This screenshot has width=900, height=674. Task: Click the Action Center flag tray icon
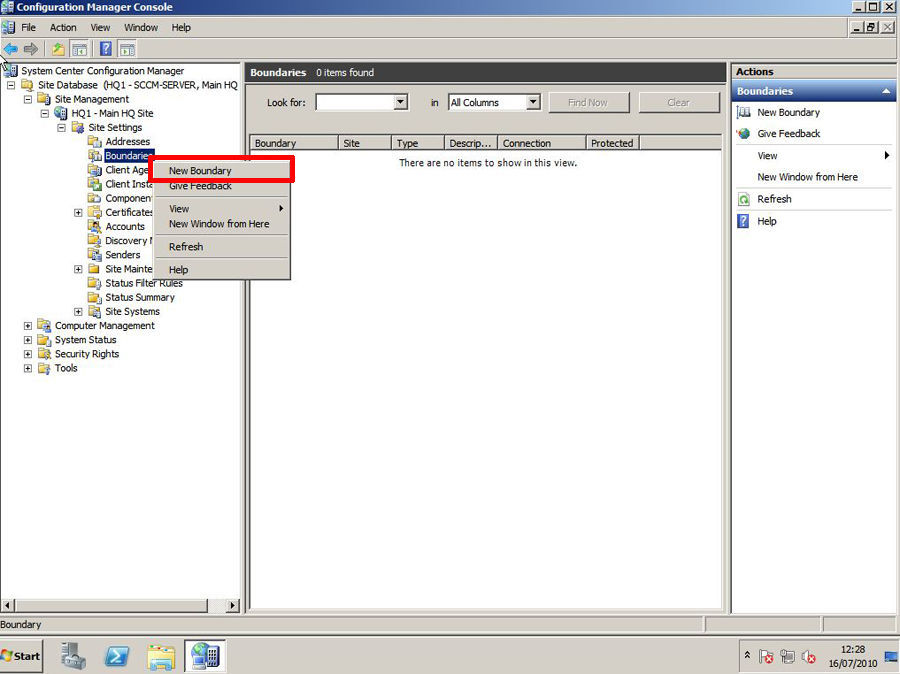766,656
